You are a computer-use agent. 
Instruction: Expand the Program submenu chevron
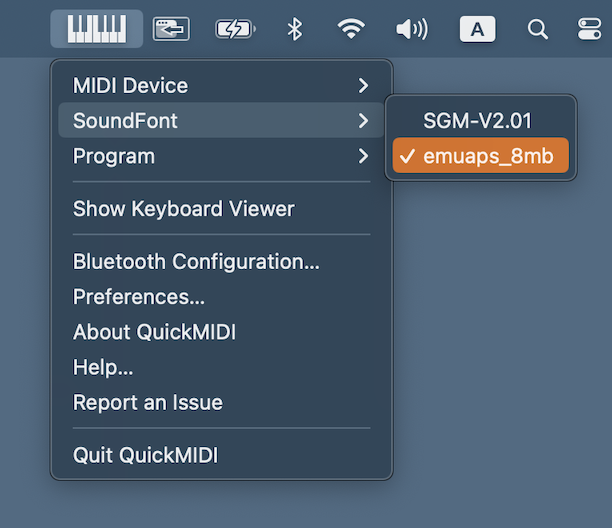pyautogui.click(x=363, y=156)
